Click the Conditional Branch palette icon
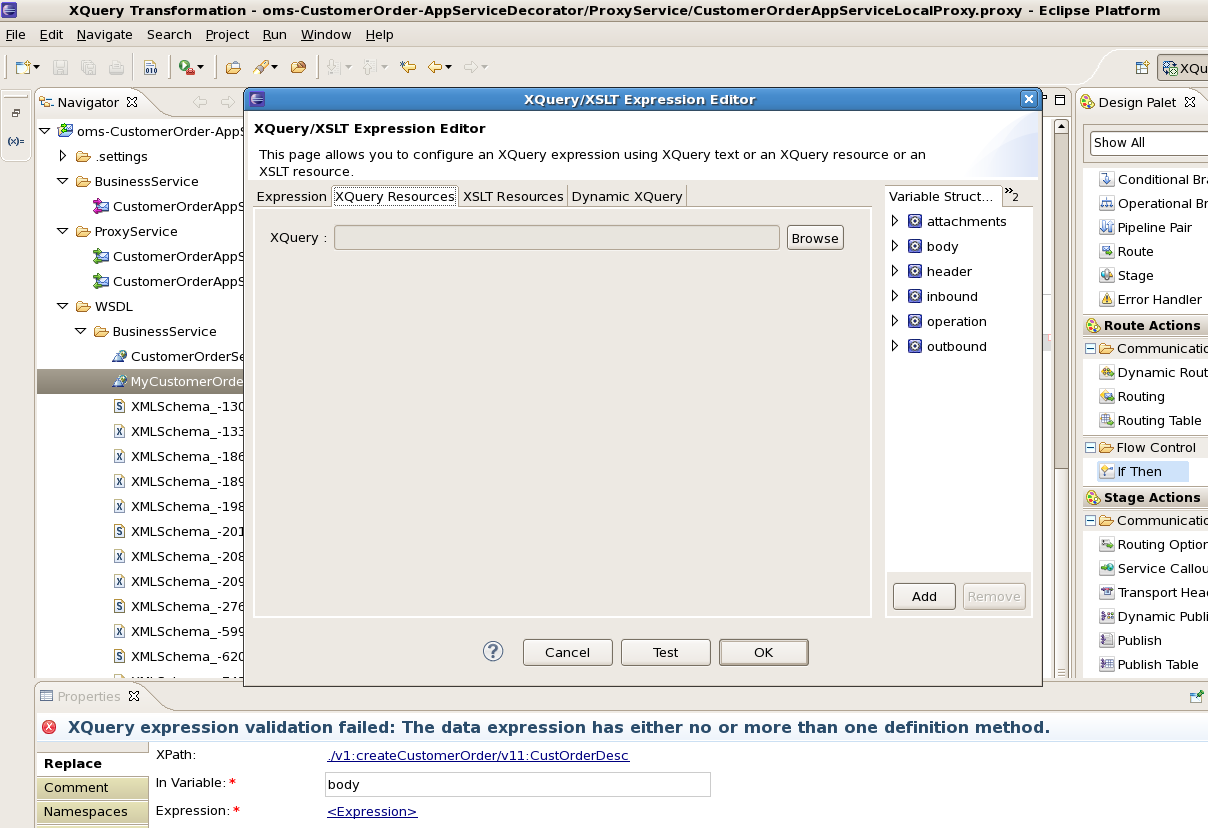Screen dimensions: 1208x828 point(1107,179)
